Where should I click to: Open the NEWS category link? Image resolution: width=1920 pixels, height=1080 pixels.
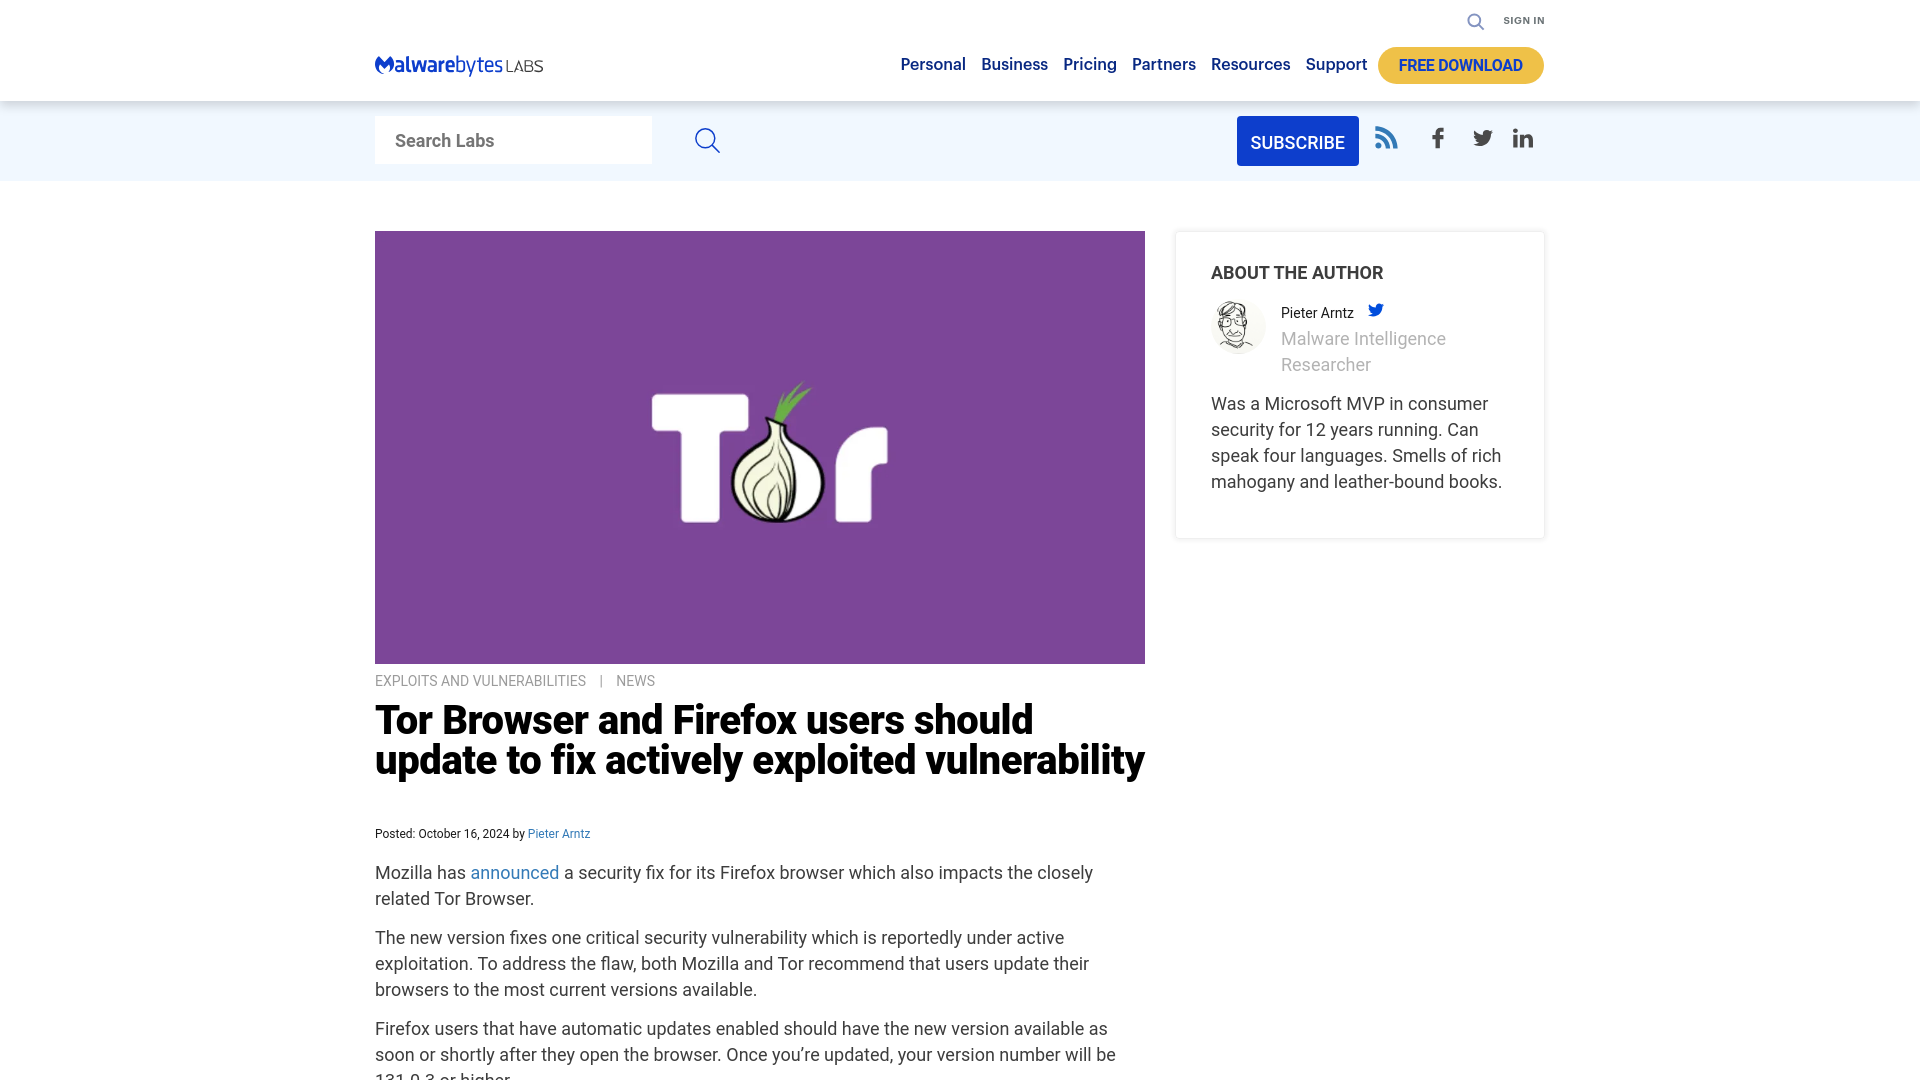click(635, 681)
